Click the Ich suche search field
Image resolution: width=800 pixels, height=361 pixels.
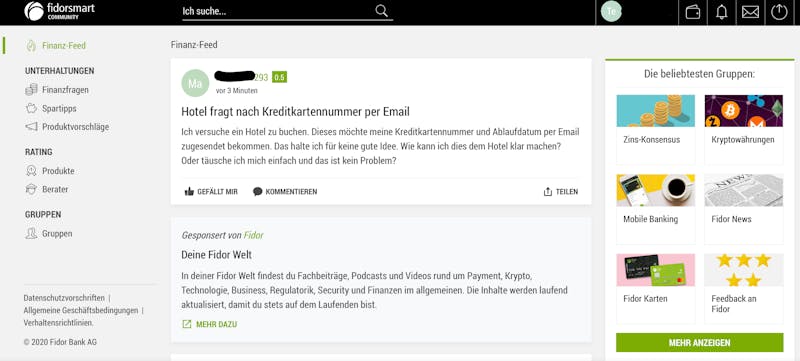pos(288,11)
